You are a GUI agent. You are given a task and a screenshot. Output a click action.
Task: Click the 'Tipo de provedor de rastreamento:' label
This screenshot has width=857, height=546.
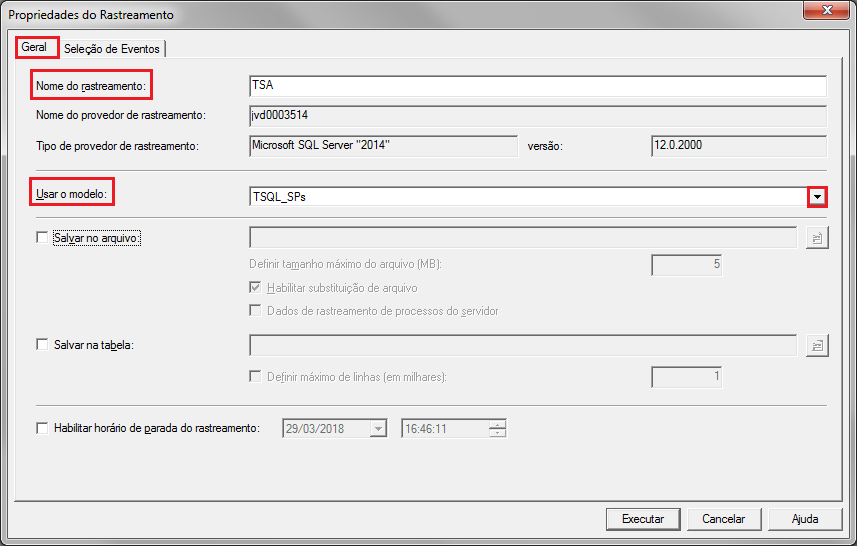(x=118, y=146)
